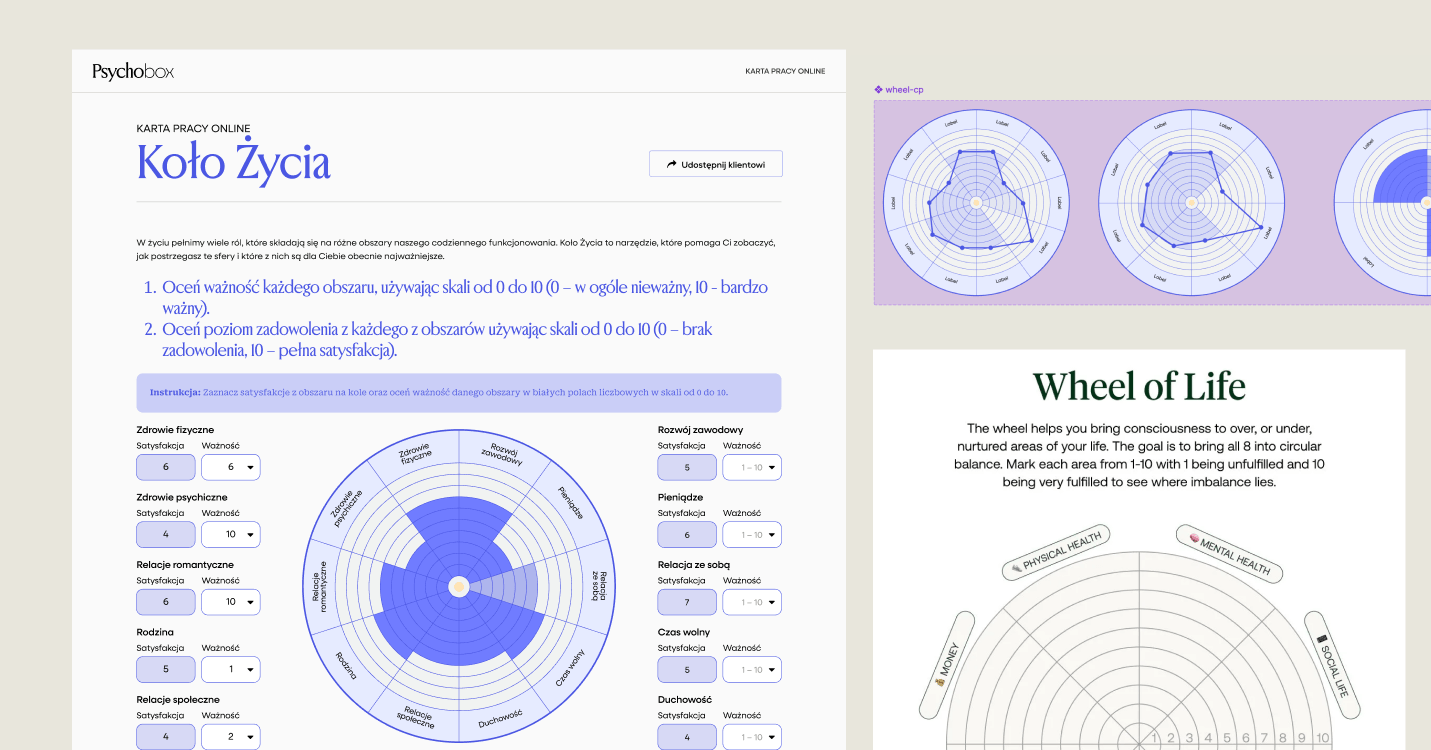Focus Satysfakcja field for Zdrowie fizyczne
This screenshot has height=750, width=1431.
pyautogui.click(x=166, y=467)
